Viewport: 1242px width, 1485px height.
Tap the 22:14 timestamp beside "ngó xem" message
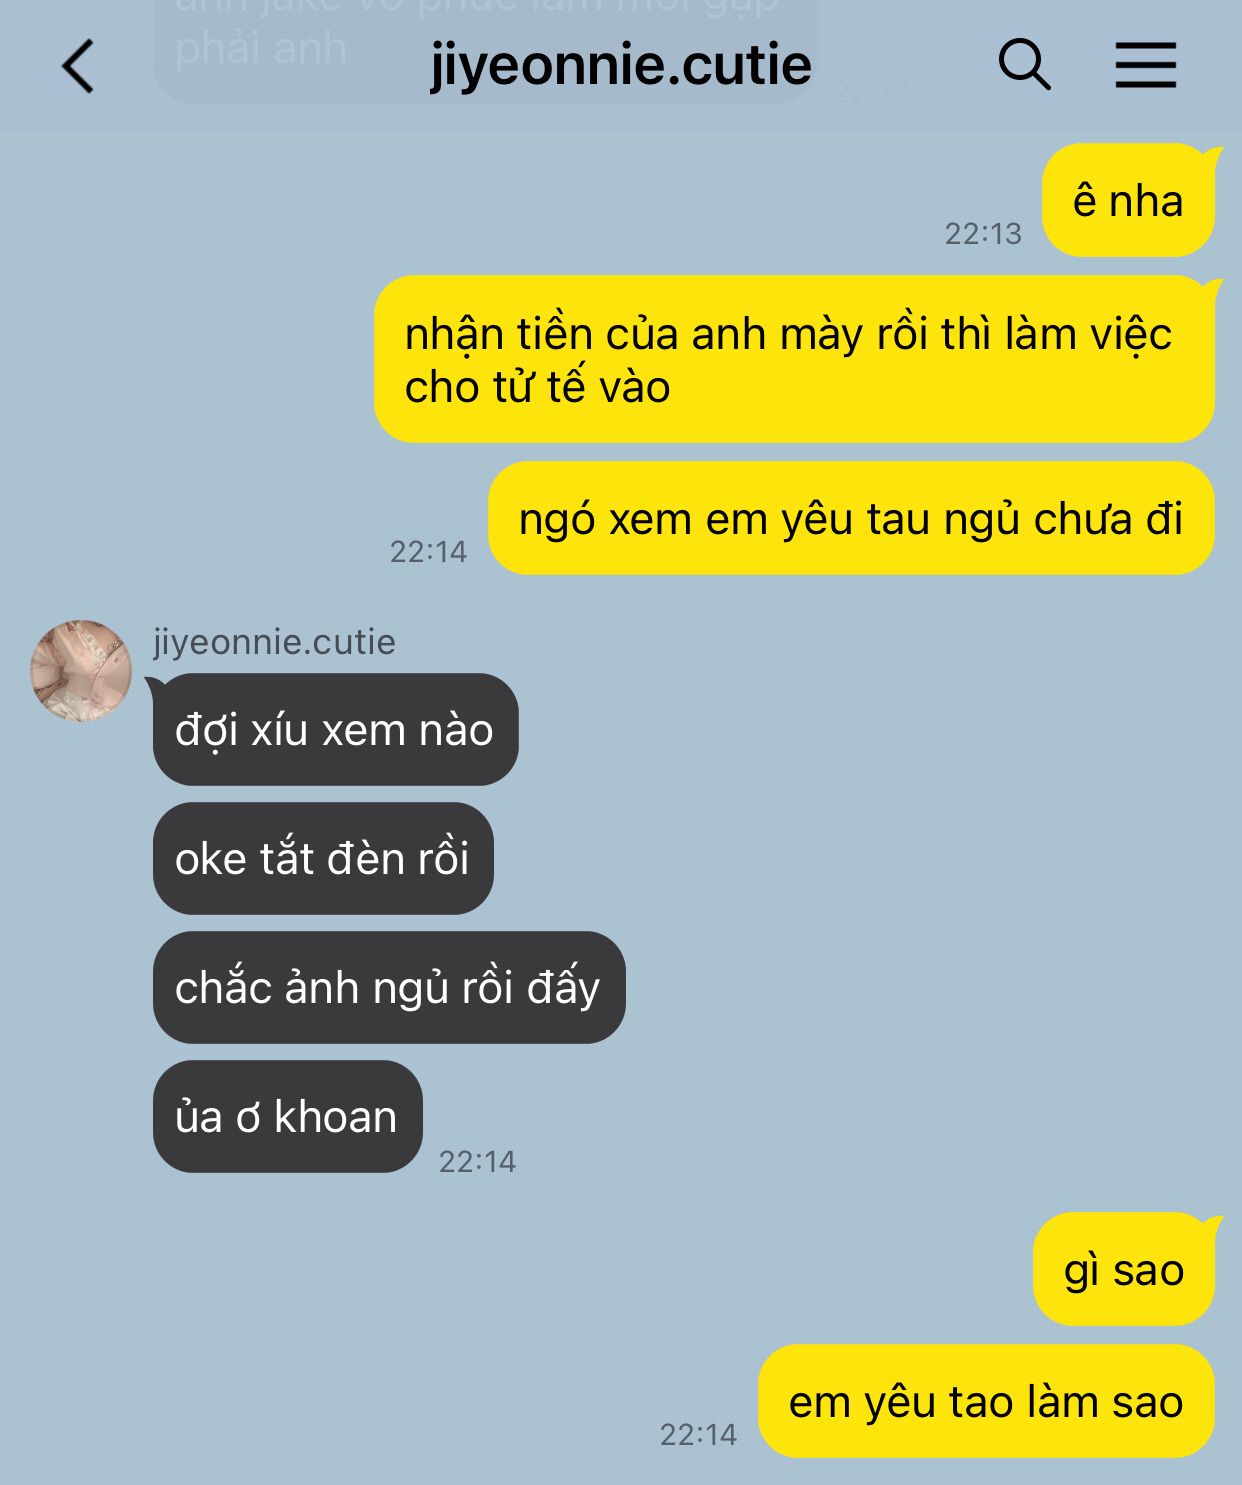click(428, 552)
